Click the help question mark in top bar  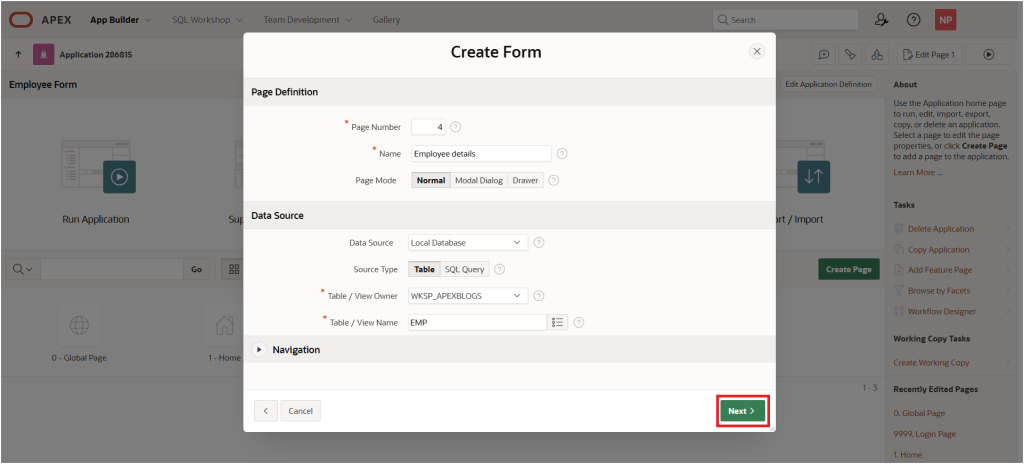[914, 20]
